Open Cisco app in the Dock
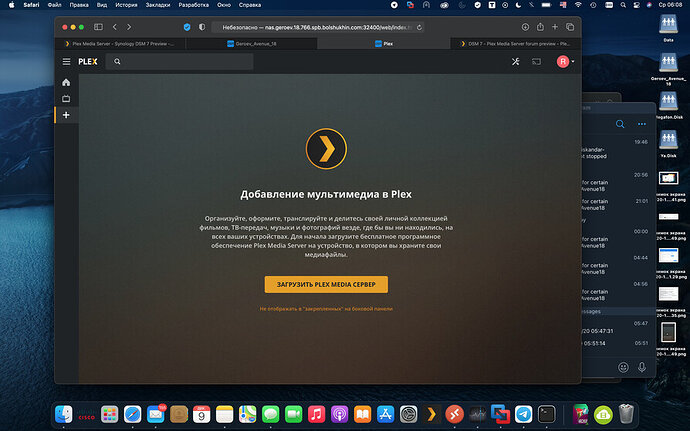 (87, 415)
